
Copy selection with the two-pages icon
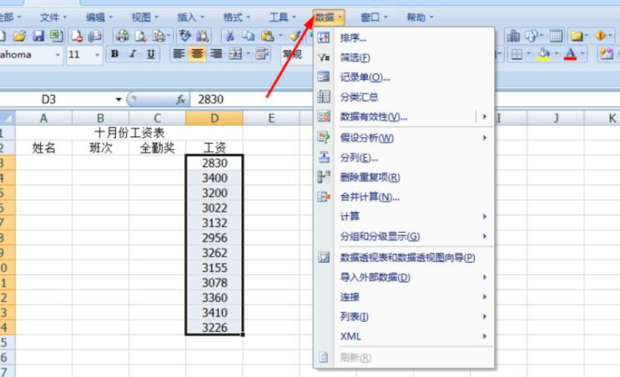click(x=248, y=36)
